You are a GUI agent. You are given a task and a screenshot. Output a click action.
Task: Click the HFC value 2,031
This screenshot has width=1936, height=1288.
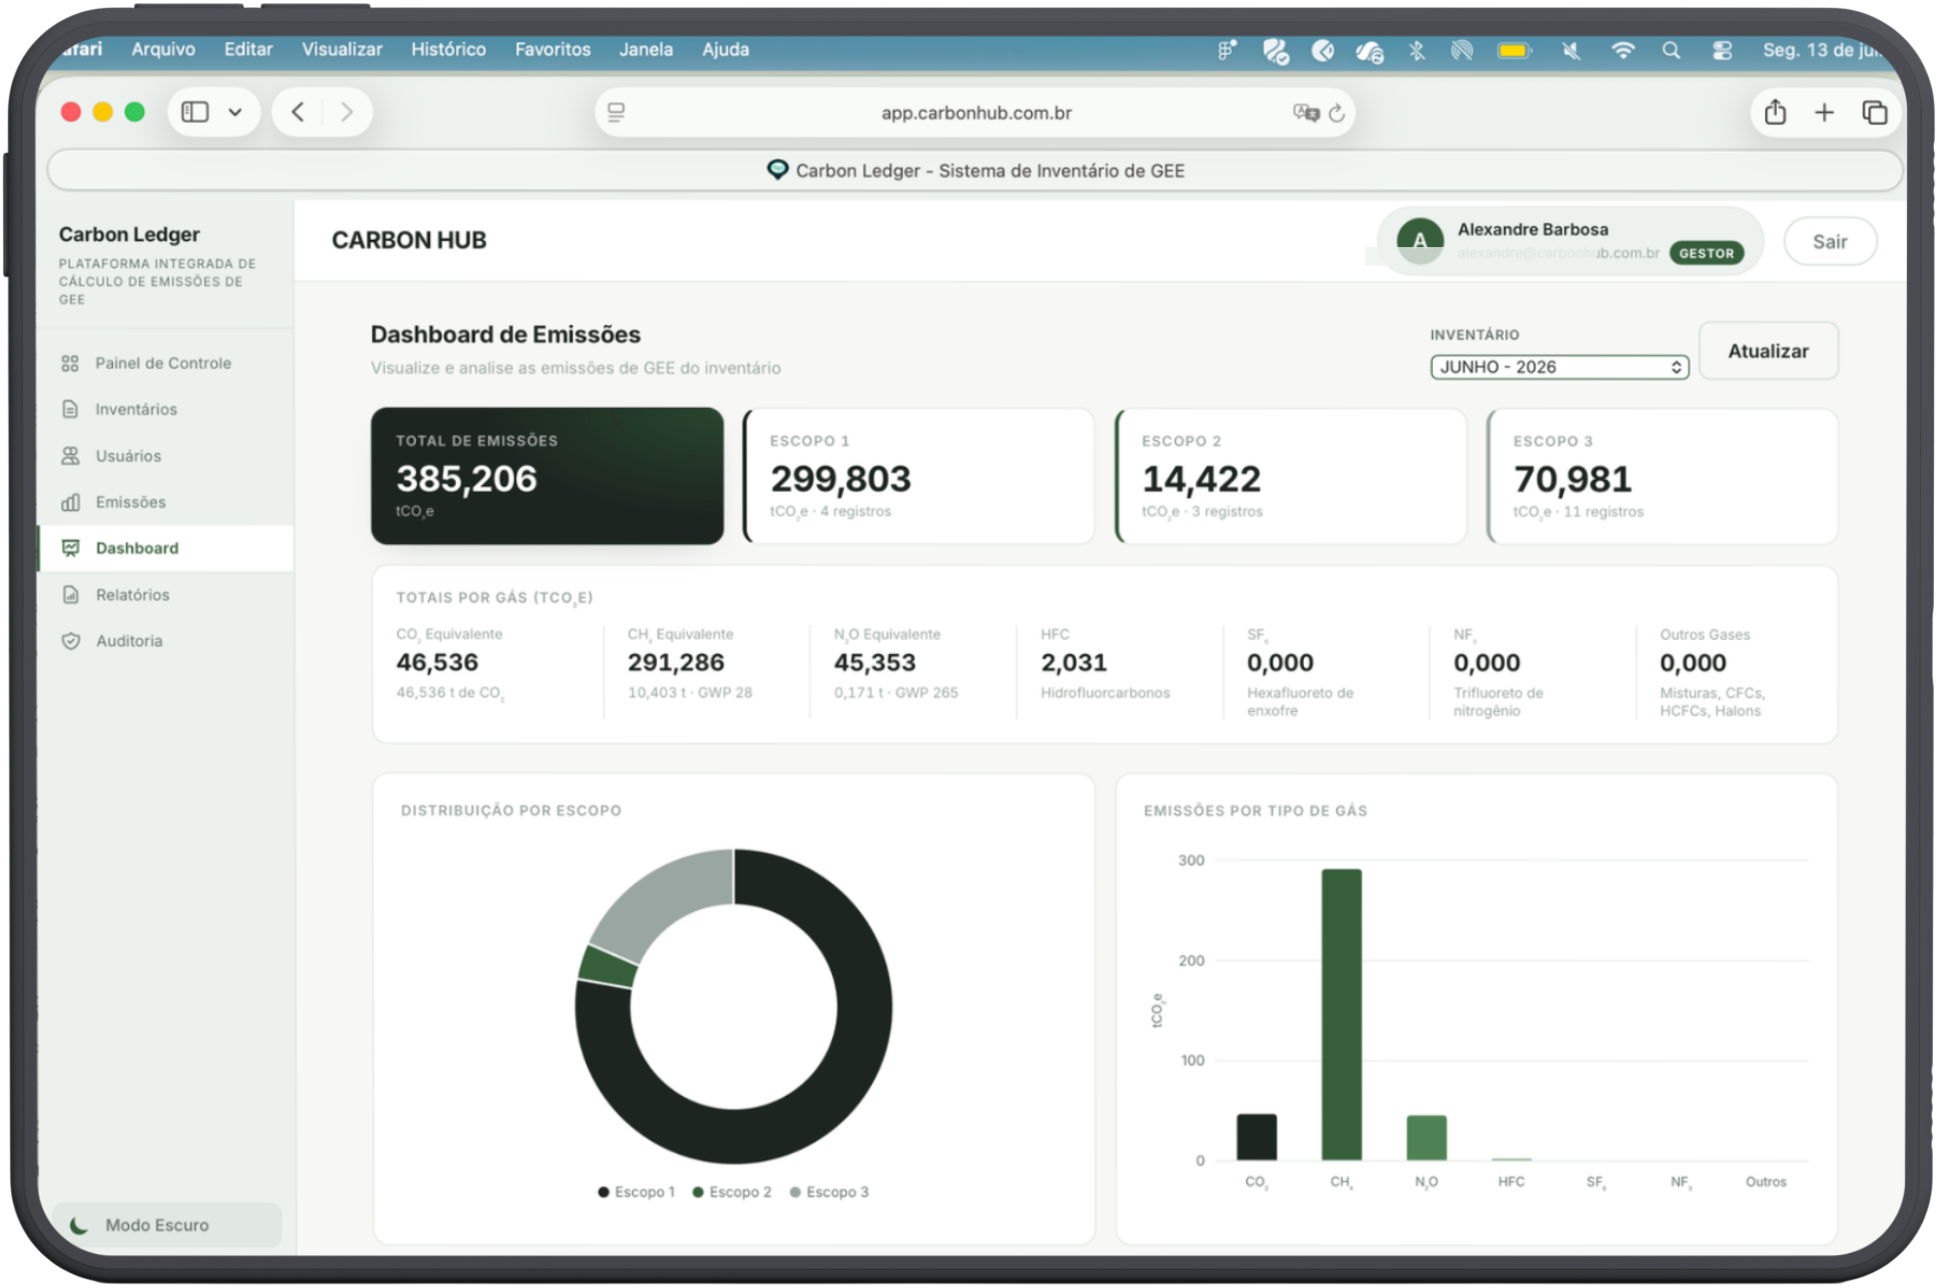(x=1074, y=662)
